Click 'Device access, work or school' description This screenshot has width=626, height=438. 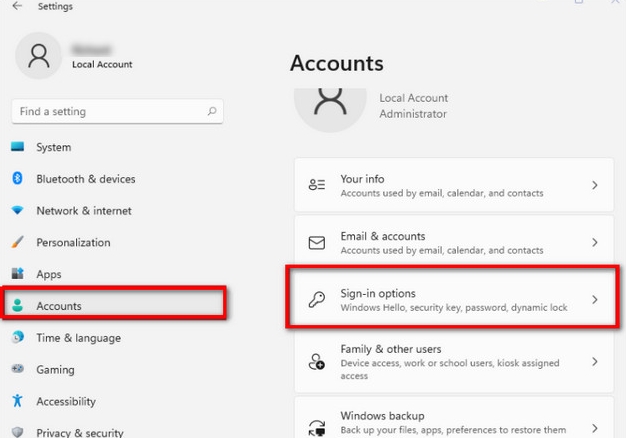pyautogui.click(x=450, y=369)
